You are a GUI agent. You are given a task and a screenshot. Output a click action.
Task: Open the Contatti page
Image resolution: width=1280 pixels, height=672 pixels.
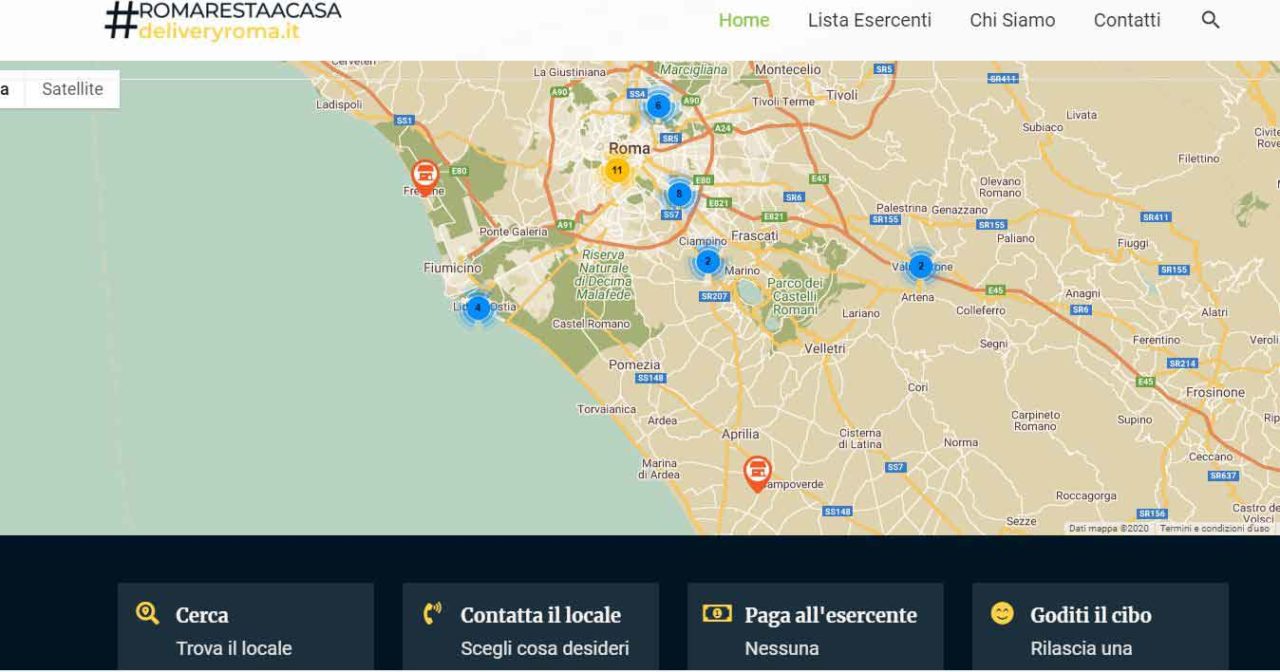(1127, 20)
